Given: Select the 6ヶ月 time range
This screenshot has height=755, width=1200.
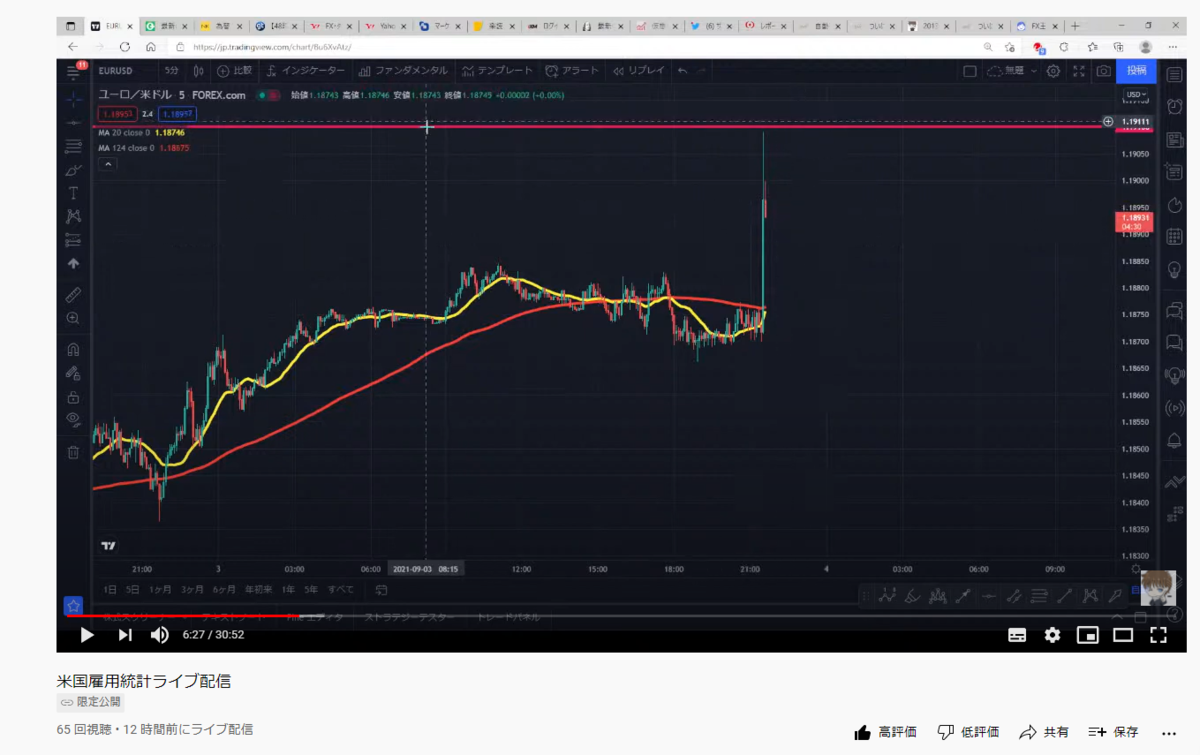Looking at the screenshot, I should [x=224, y=589].
